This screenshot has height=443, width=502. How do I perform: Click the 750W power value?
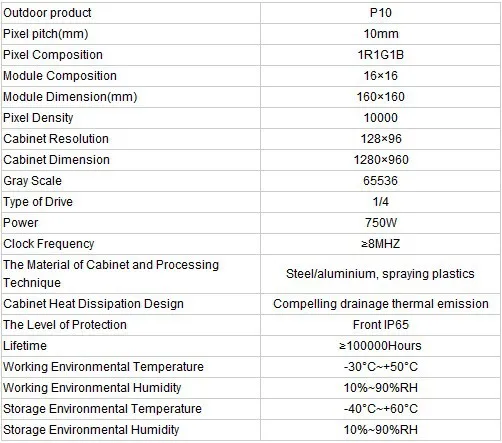pos(381,223)
